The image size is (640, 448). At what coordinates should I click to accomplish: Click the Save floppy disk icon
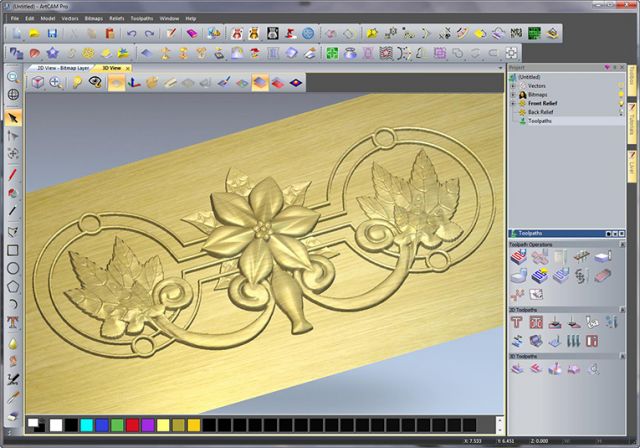(x=52, y=33)
